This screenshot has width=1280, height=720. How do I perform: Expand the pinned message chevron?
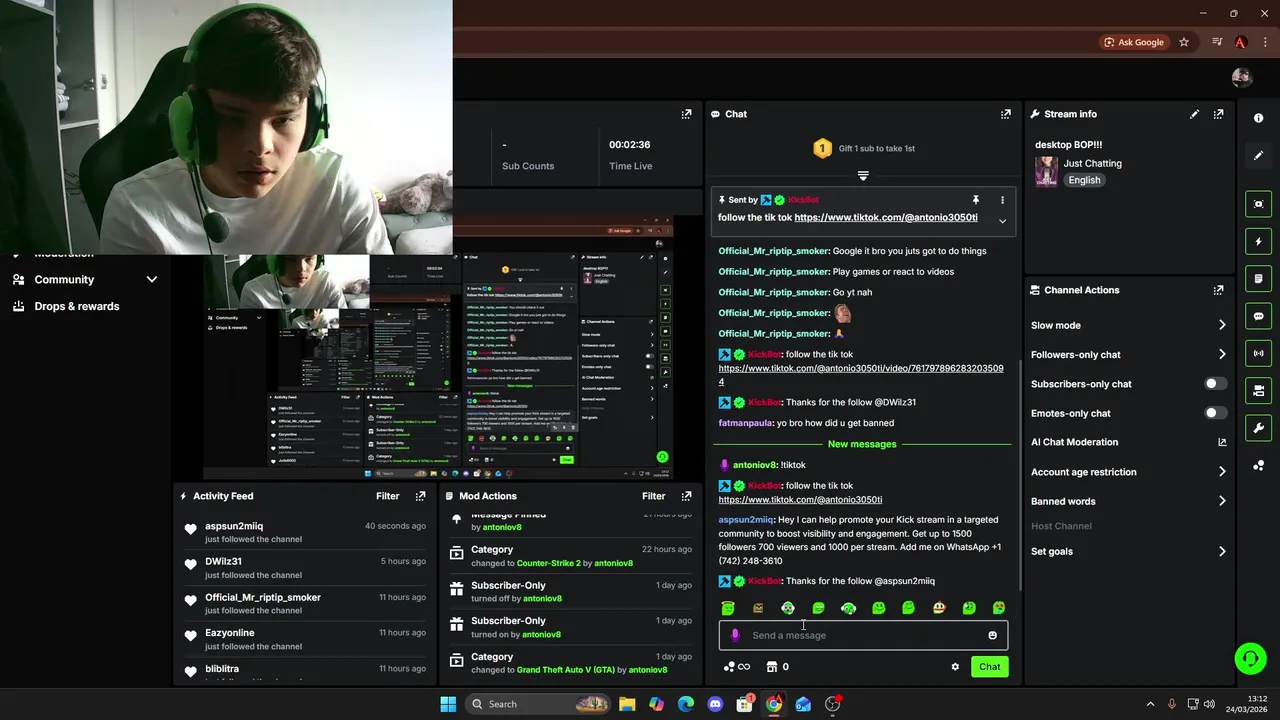click(1002, 221)
